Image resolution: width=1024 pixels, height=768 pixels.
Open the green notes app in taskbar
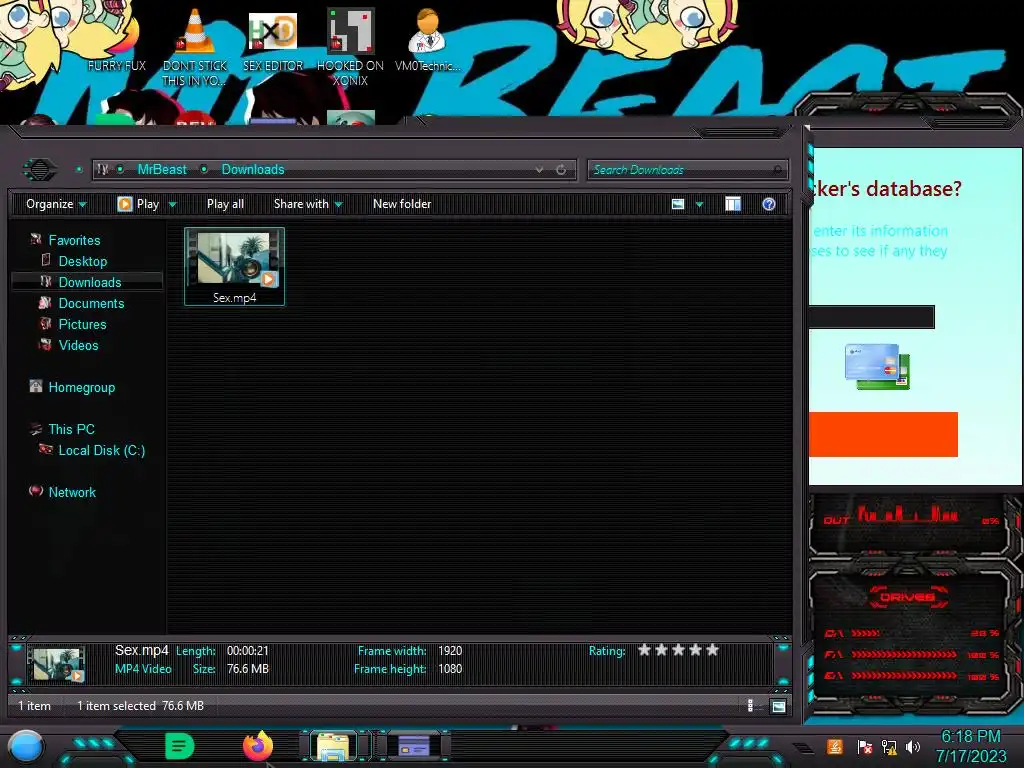[180, 746]
